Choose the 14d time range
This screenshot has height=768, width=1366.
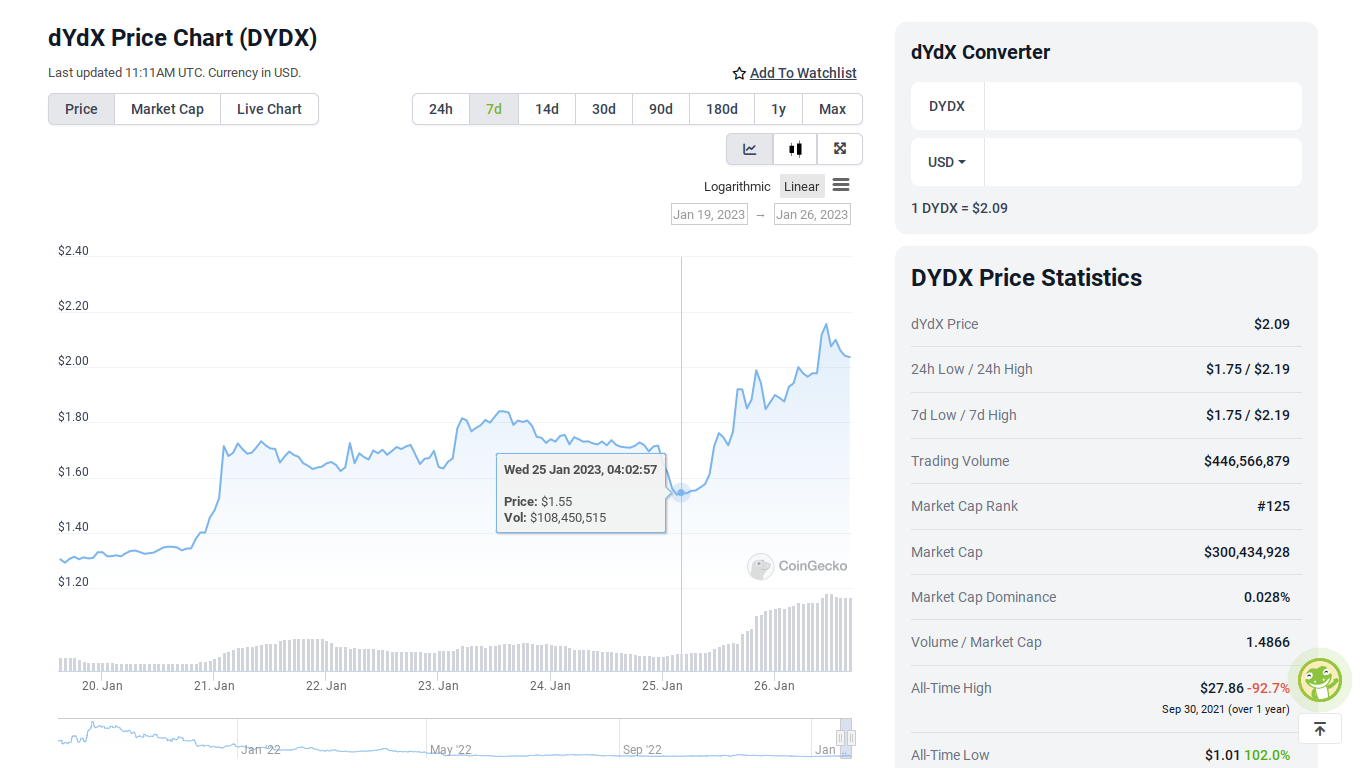click(547, 109)
